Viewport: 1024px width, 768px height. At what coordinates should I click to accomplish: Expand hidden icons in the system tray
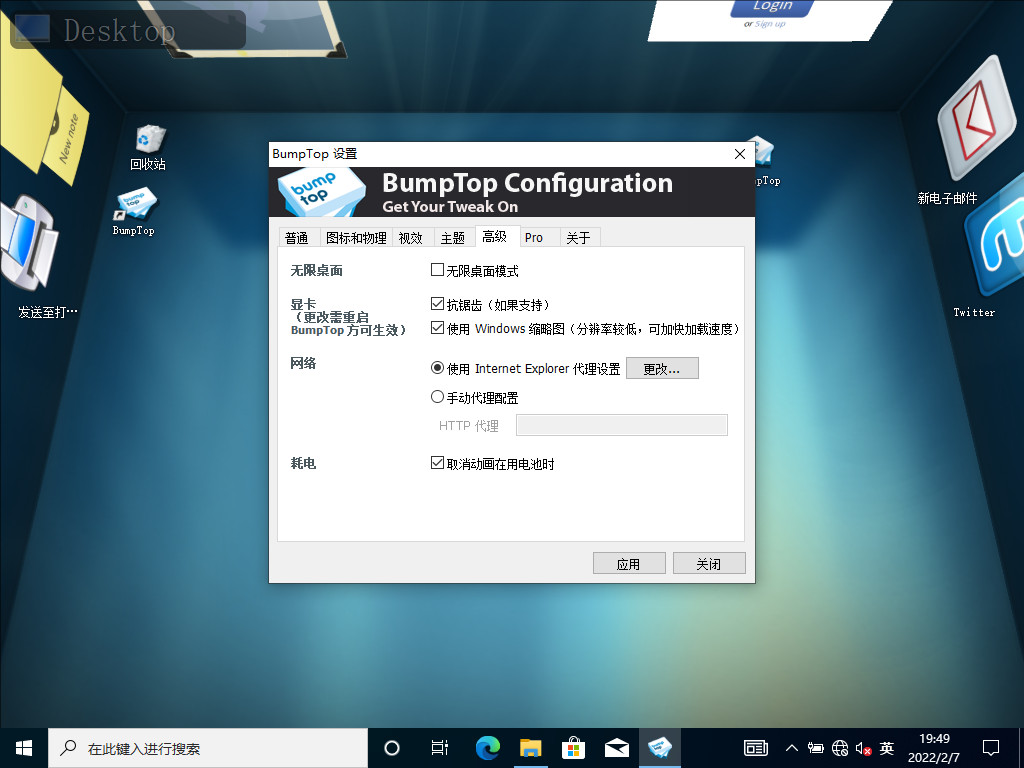tap(791, 747)
